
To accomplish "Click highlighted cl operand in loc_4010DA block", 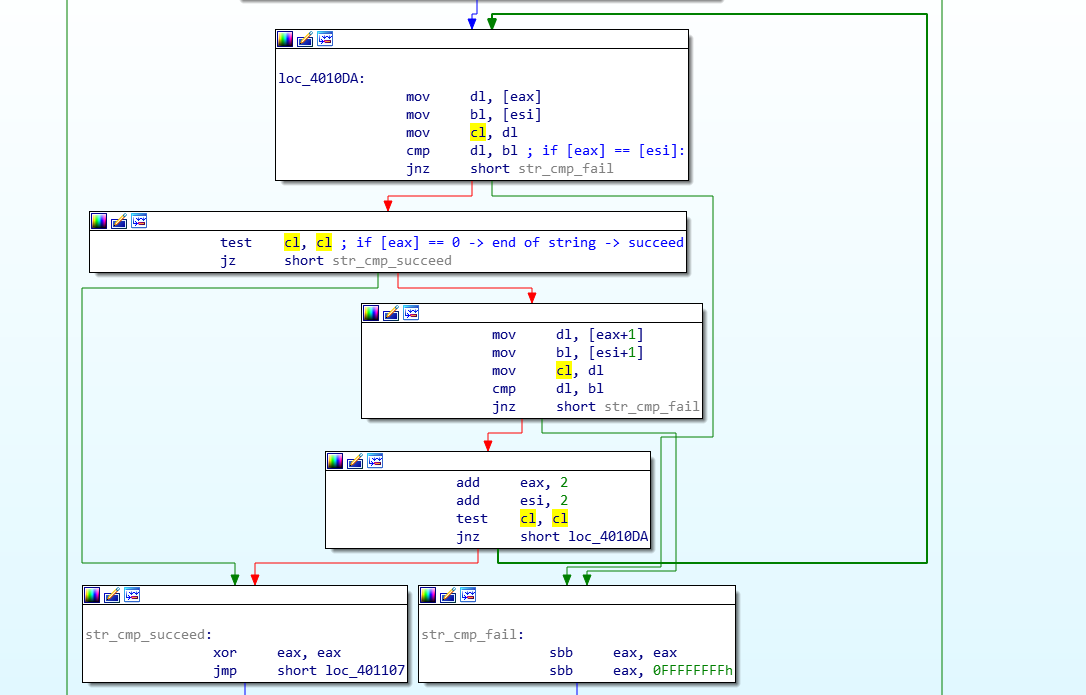I will click(478, 132).
